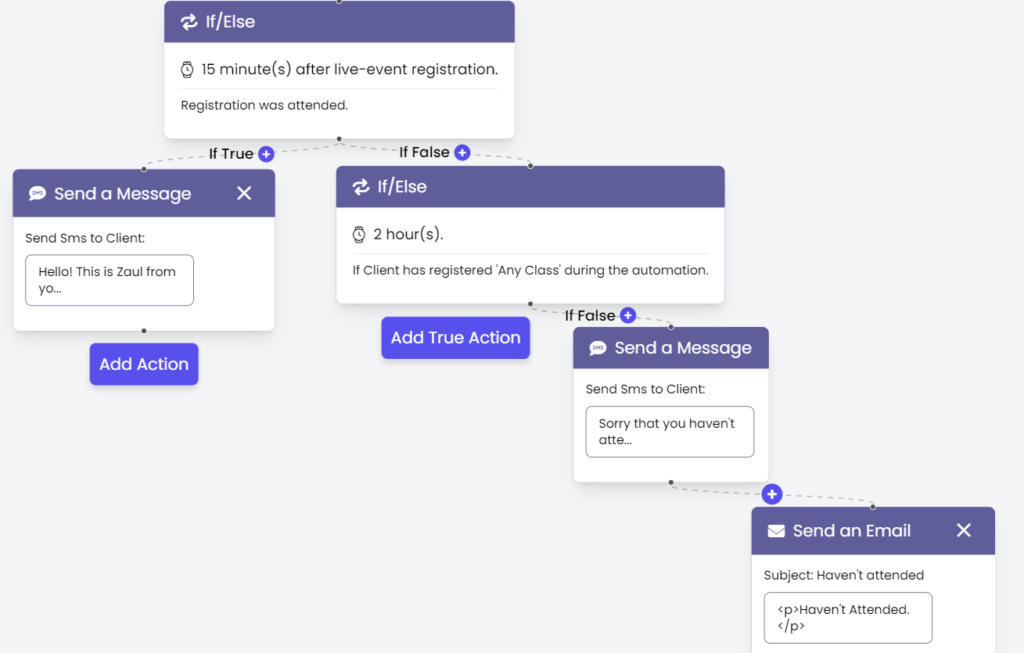Select the top If/Else card header
Screen dimensions: 1024x653
pos(339,22)
